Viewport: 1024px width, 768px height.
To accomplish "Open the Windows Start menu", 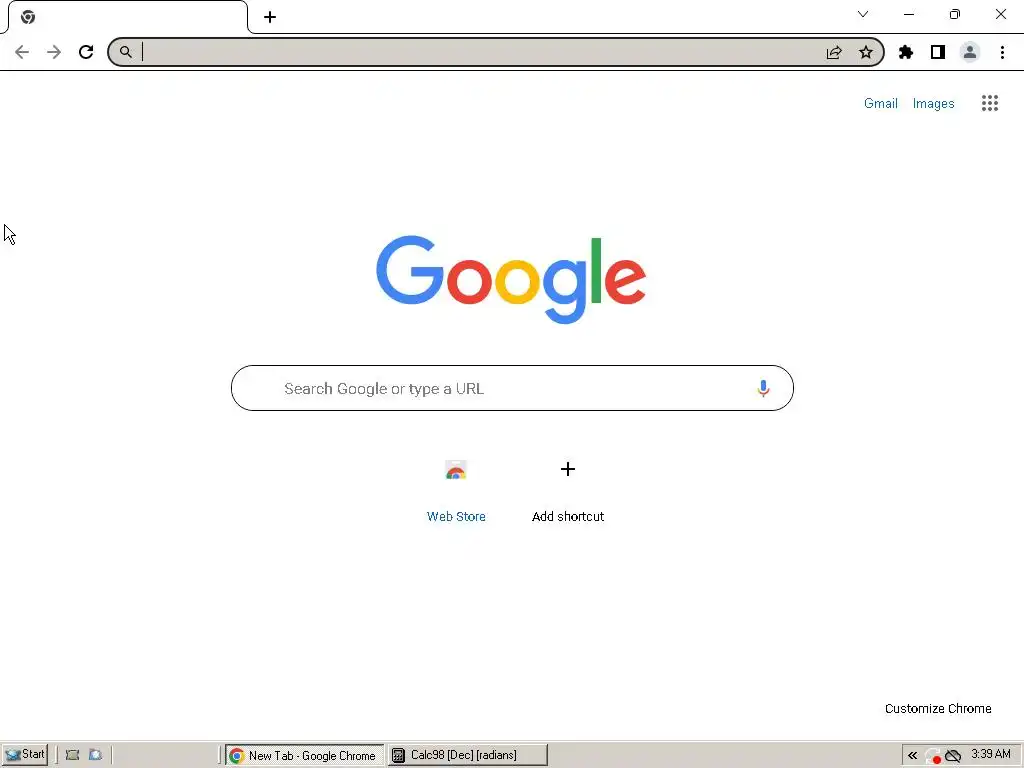I will click(25, 755).
